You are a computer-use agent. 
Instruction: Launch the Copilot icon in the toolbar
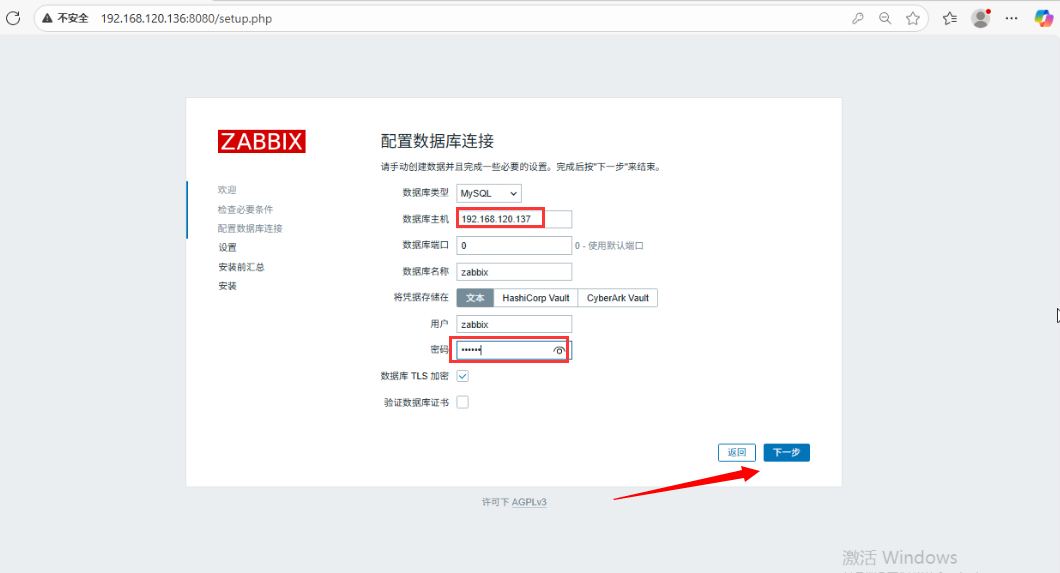[x=1044, y=18]
